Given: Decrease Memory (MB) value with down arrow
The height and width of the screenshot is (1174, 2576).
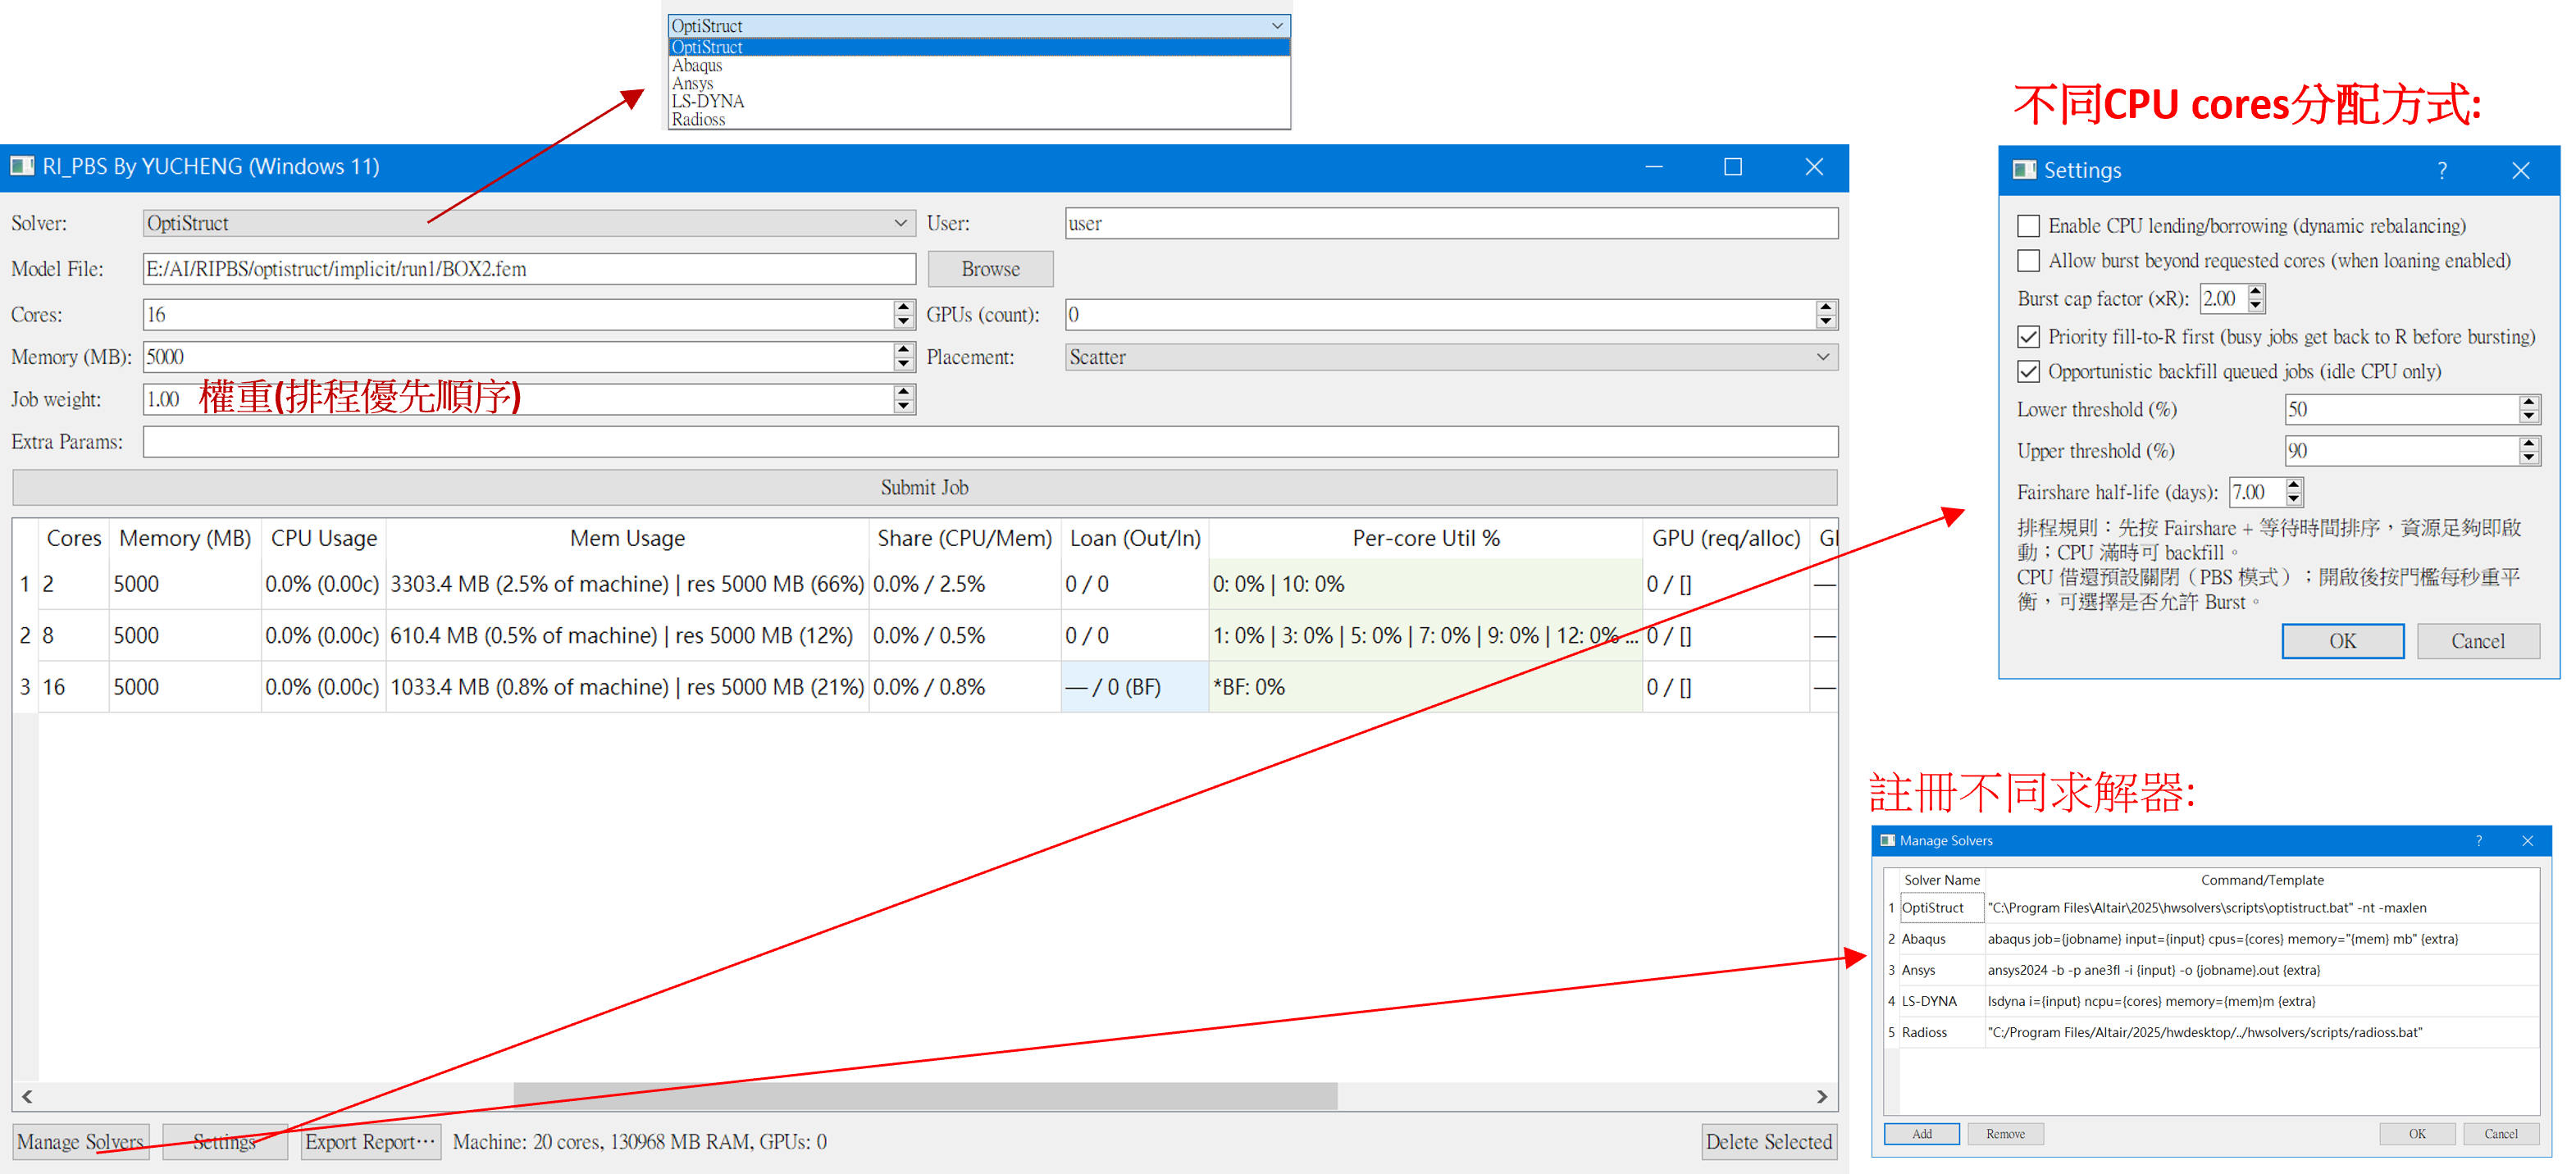Looking at the screenshot, I should click(903, 364).
